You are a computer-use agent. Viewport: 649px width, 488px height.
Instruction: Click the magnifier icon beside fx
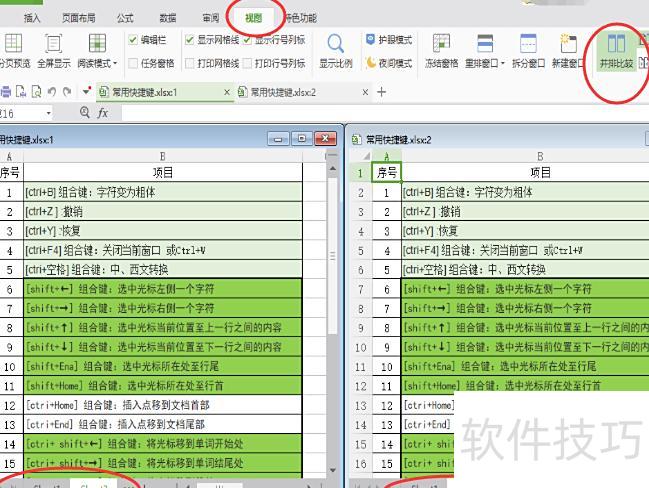coord(85,112)
